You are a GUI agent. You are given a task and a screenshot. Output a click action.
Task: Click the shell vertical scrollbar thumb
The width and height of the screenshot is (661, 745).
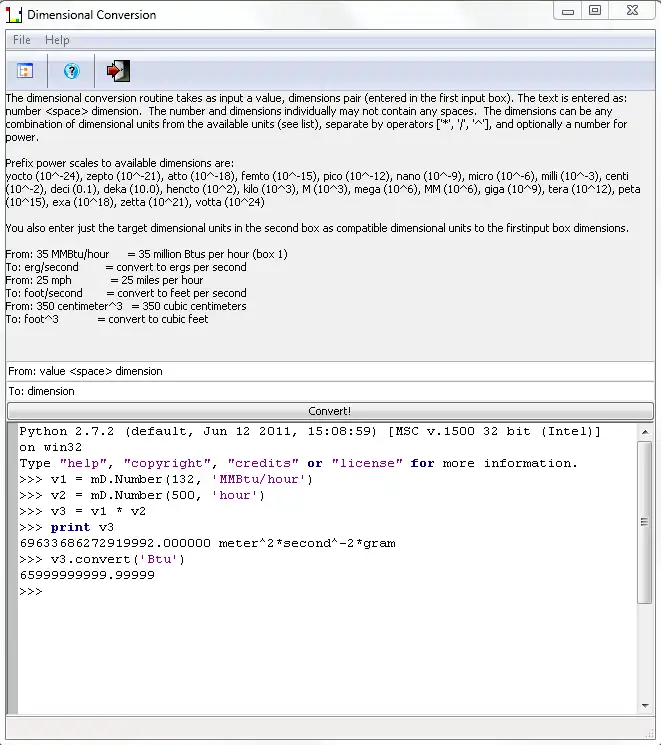[x=645, y=522]
